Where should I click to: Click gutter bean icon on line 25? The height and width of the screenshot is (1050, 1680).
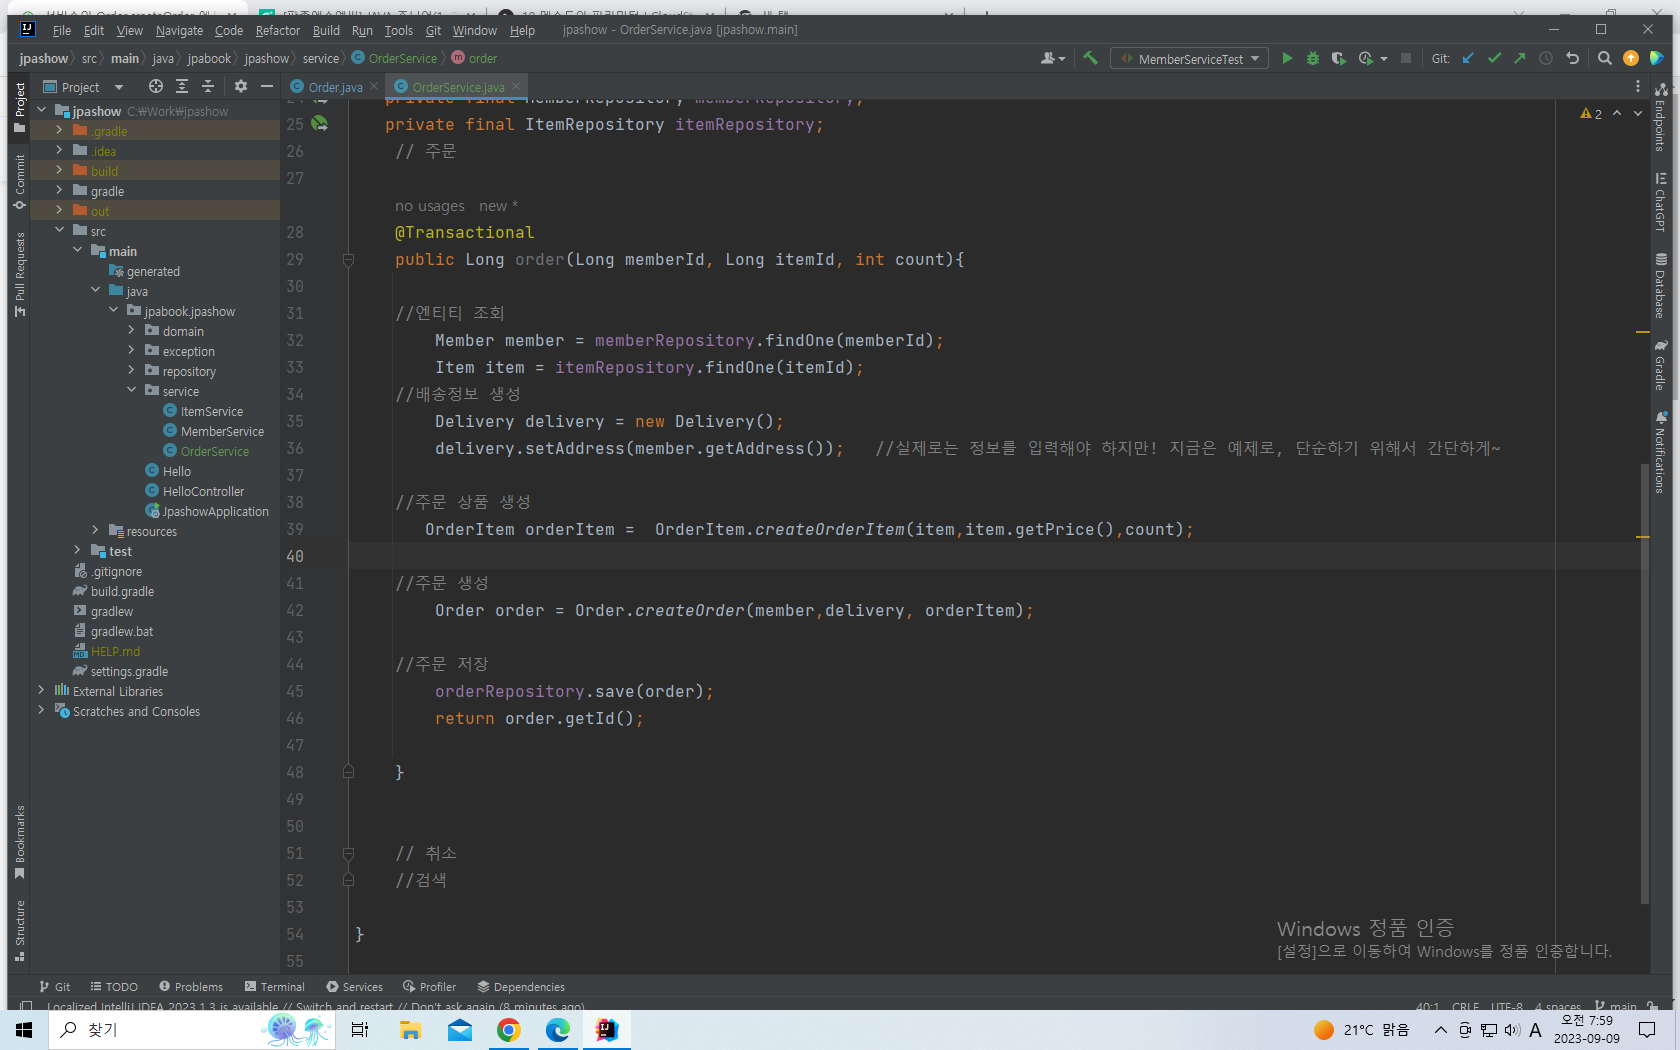click(x=319, y=124)
